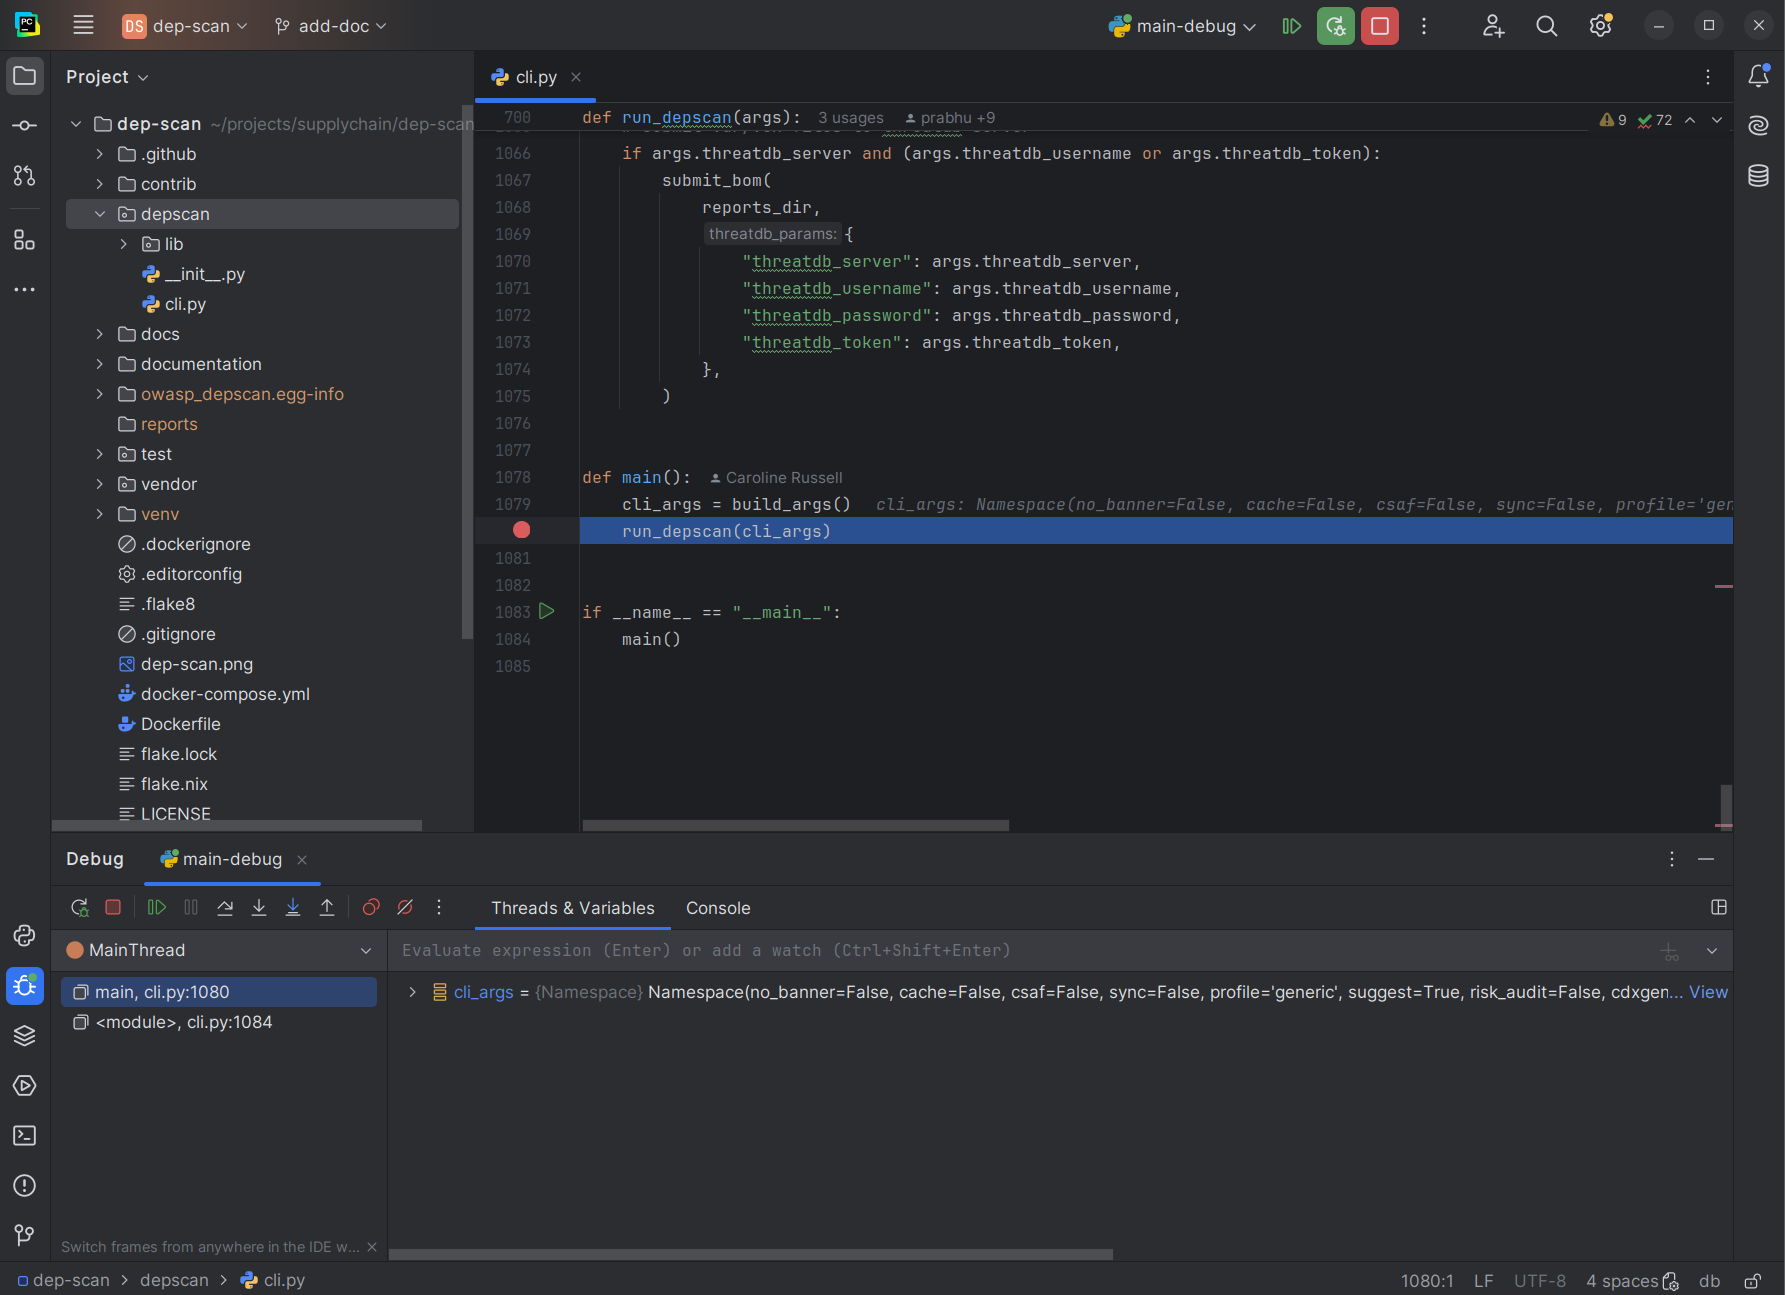Click Step Out in debug toolbar
1785x1295 pixels.
click(x=327, y=908)
